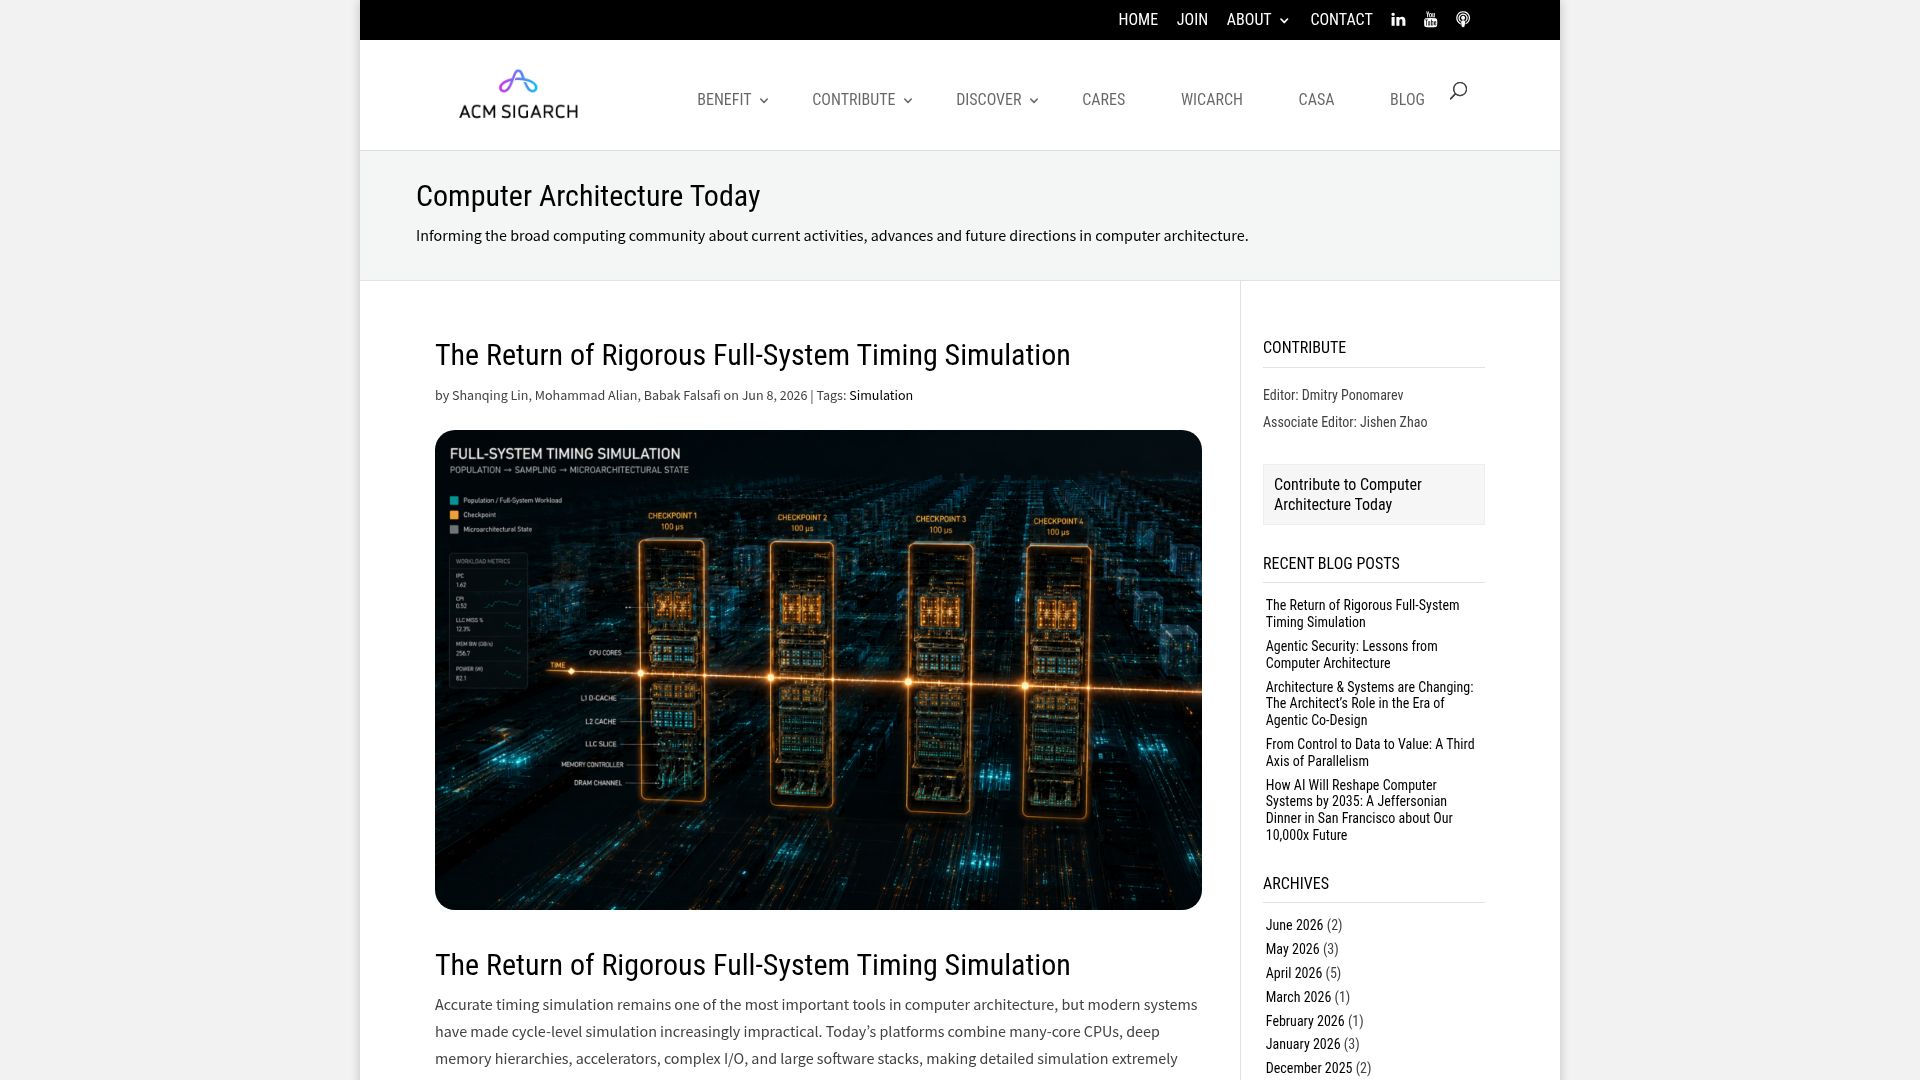Click the Computer Architecture Today heading

[x=588, y=196]
